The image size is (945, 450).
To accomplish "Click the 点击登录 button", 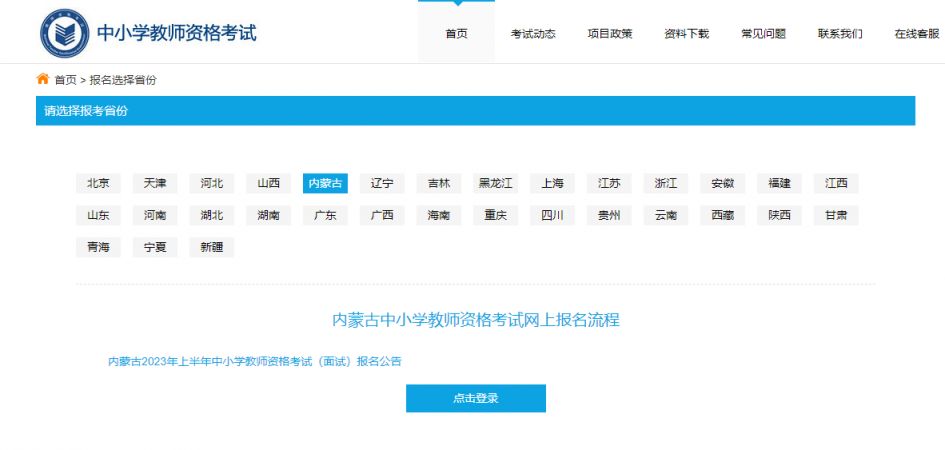I will point(476,398).
